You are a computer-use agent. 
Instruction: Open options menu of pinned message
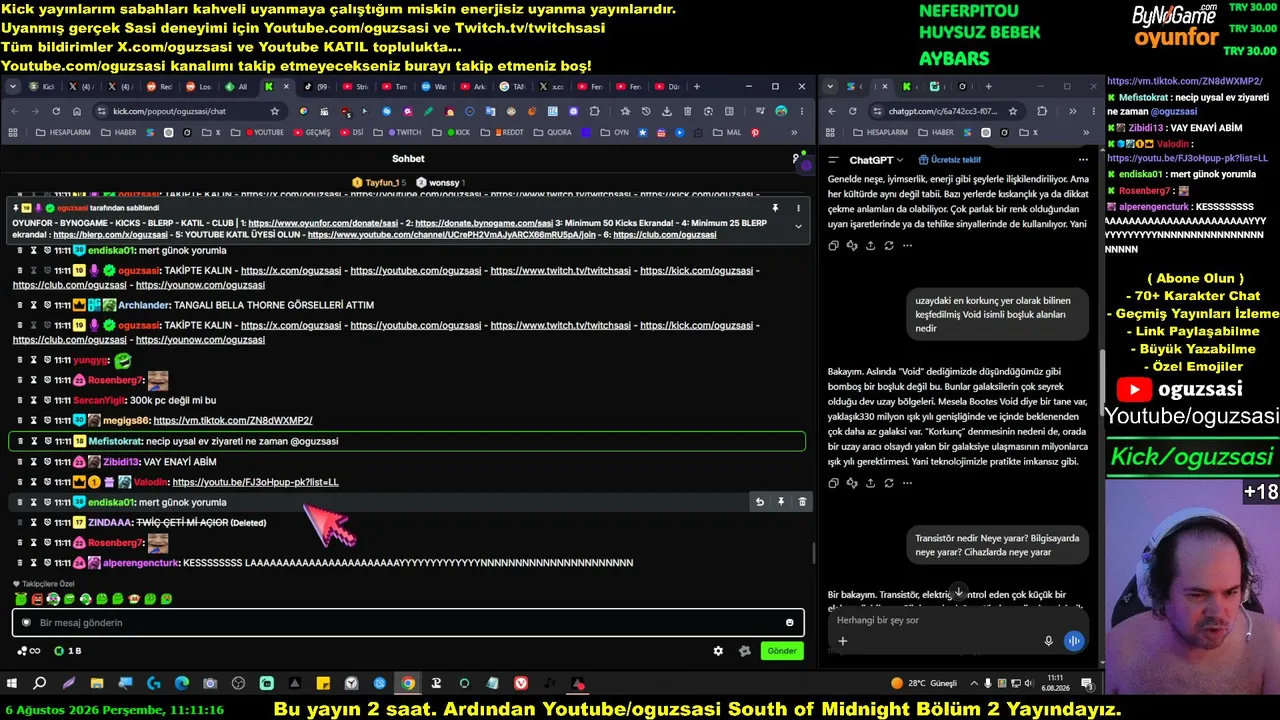click(798, 208)
